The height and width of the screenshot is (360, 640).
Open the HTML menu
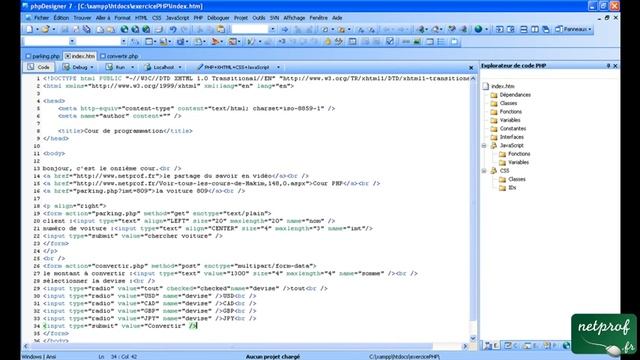(x=141, y=18)
